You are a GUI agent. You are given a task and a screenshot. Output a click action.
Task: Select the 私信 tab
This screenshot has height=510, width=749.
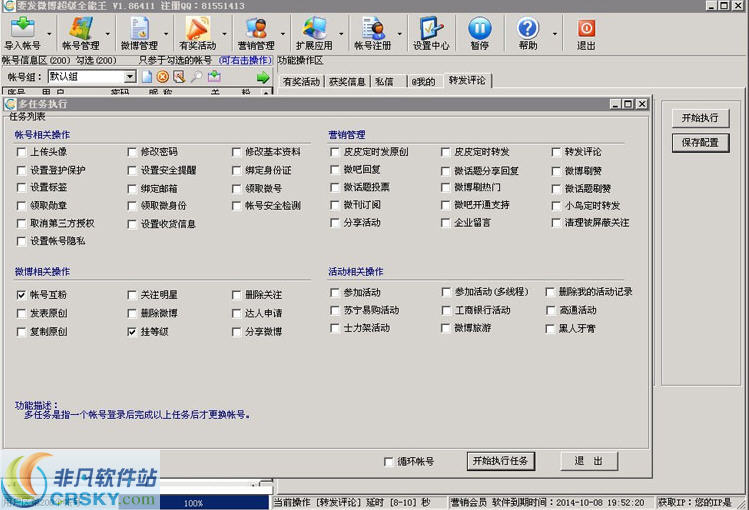point(385,82)
